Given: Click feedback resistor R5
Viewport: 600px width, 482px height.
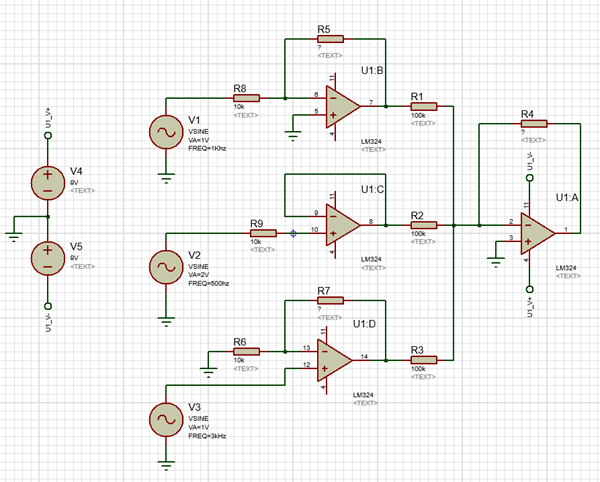Looking at the screenshot, I should [331, 39].
